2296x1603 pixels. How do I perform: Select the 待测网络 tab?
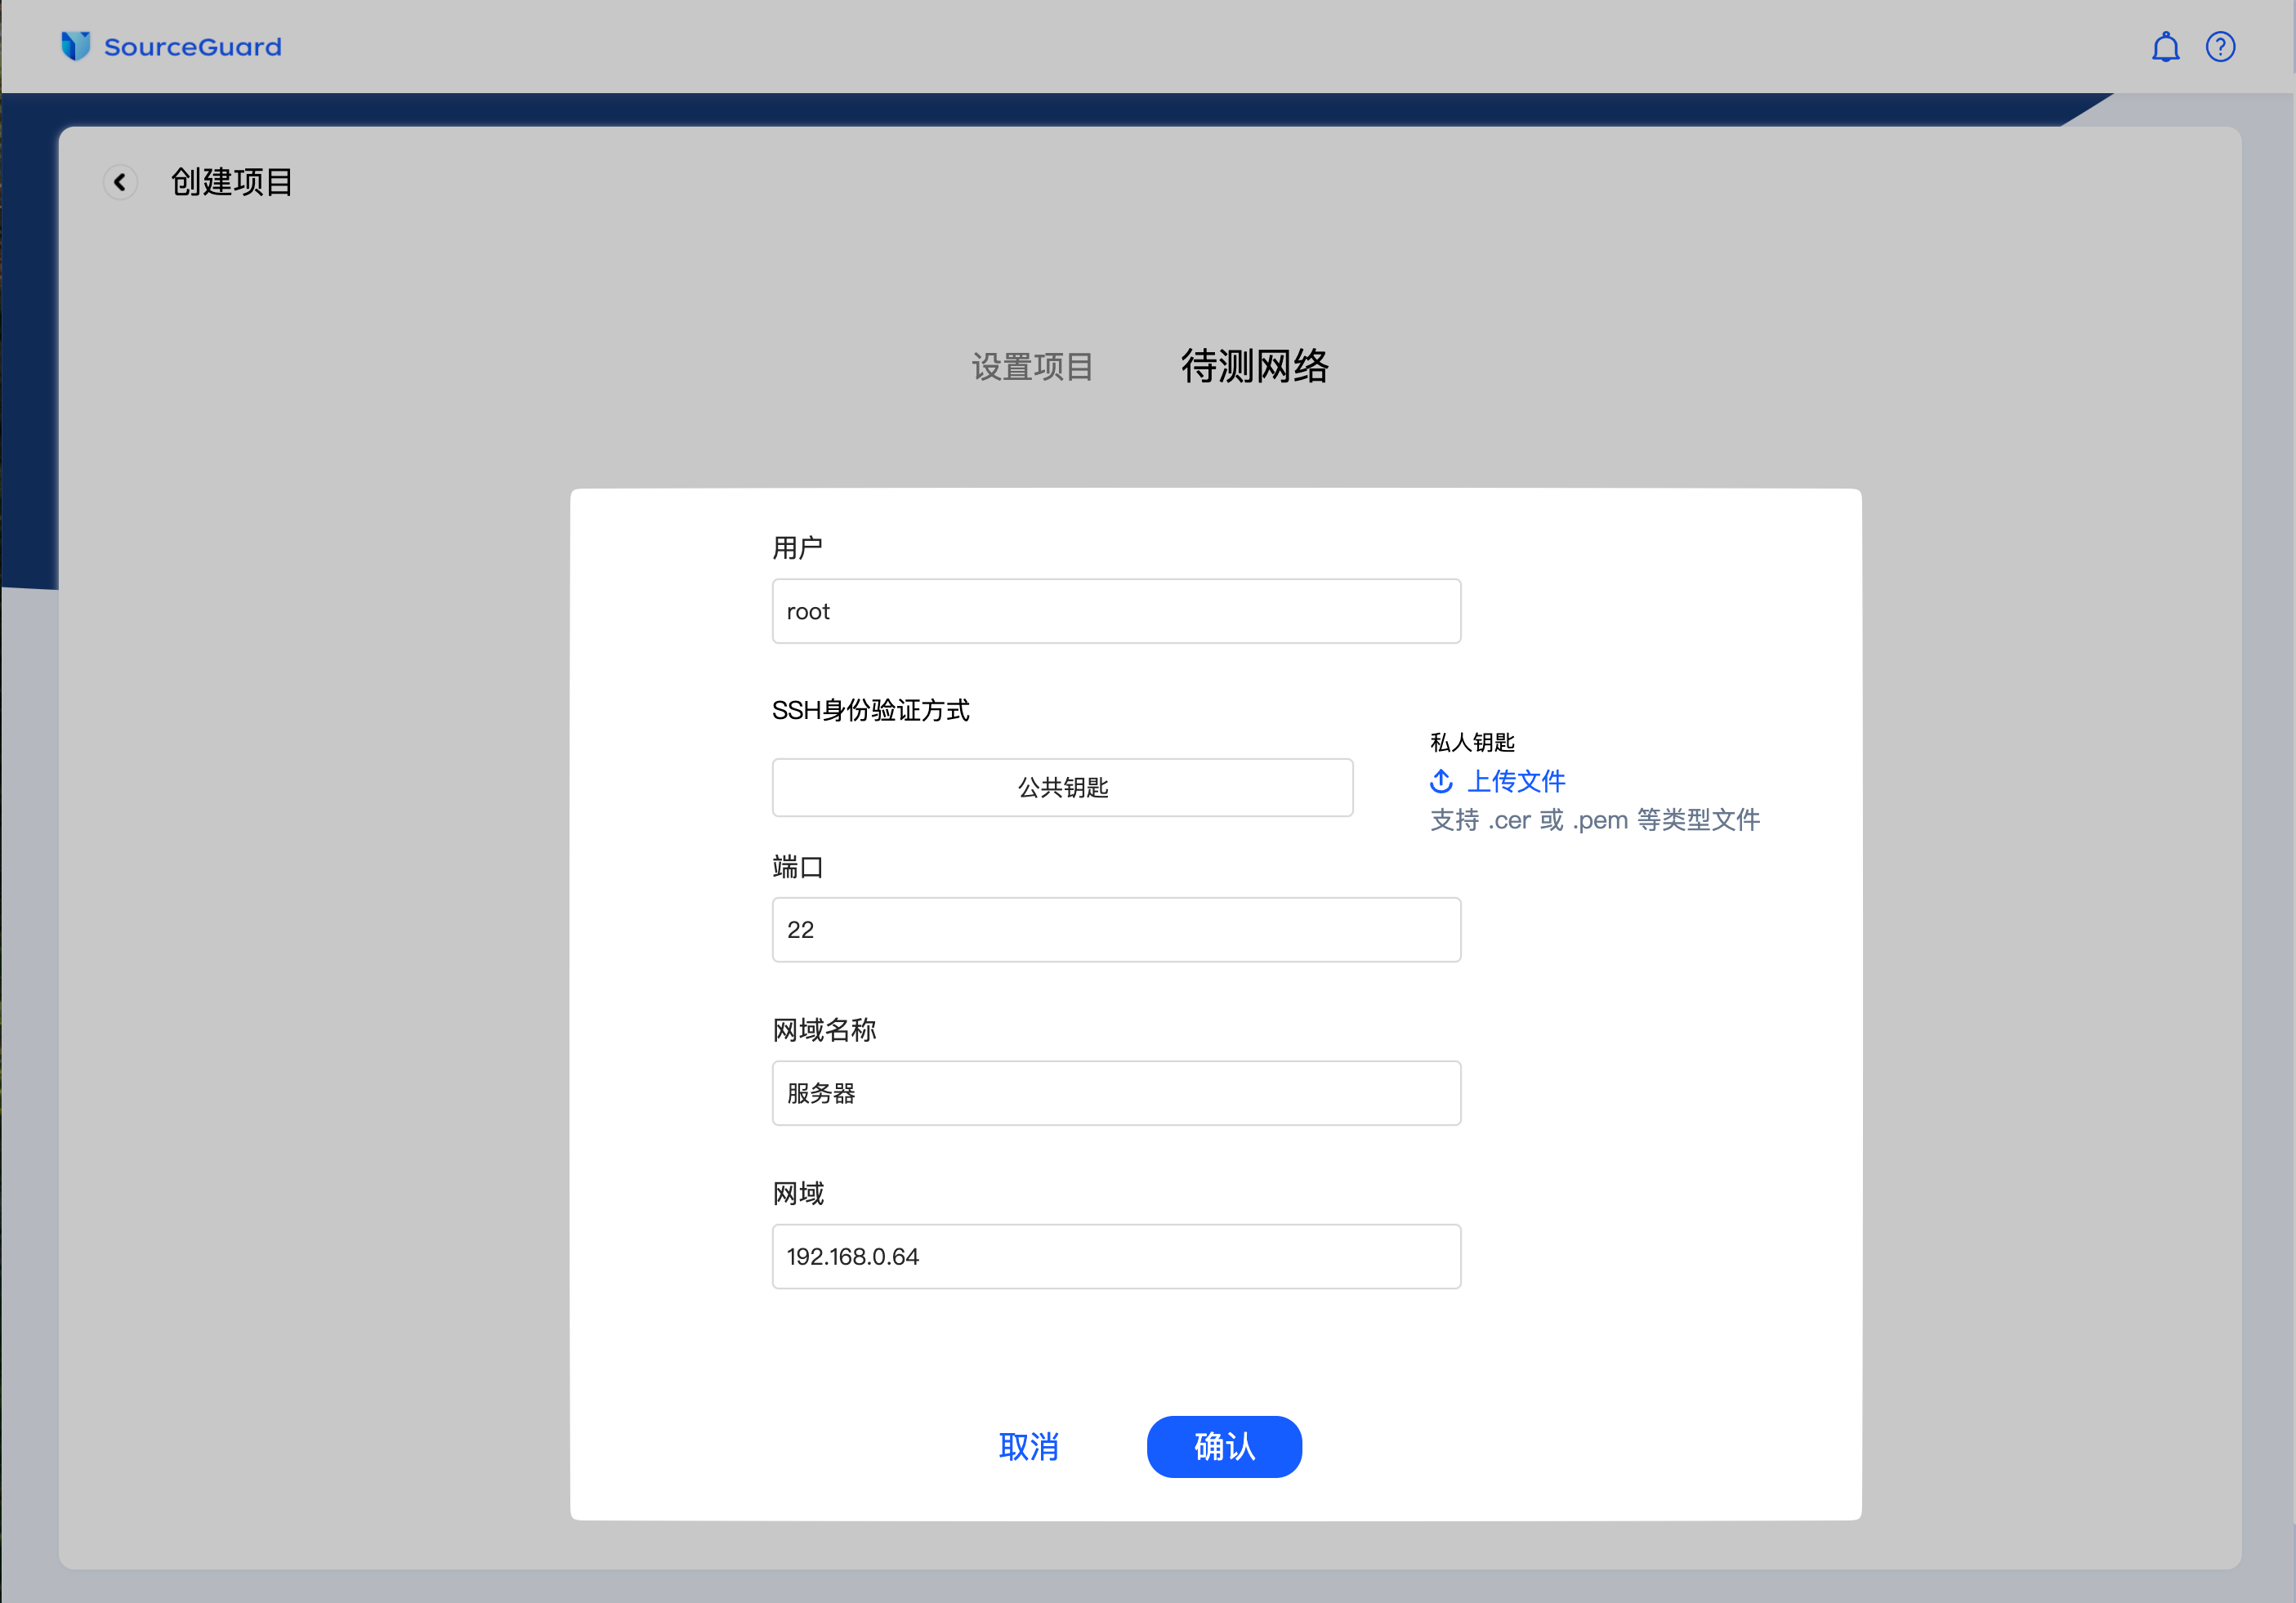[x=1255, y=367]
